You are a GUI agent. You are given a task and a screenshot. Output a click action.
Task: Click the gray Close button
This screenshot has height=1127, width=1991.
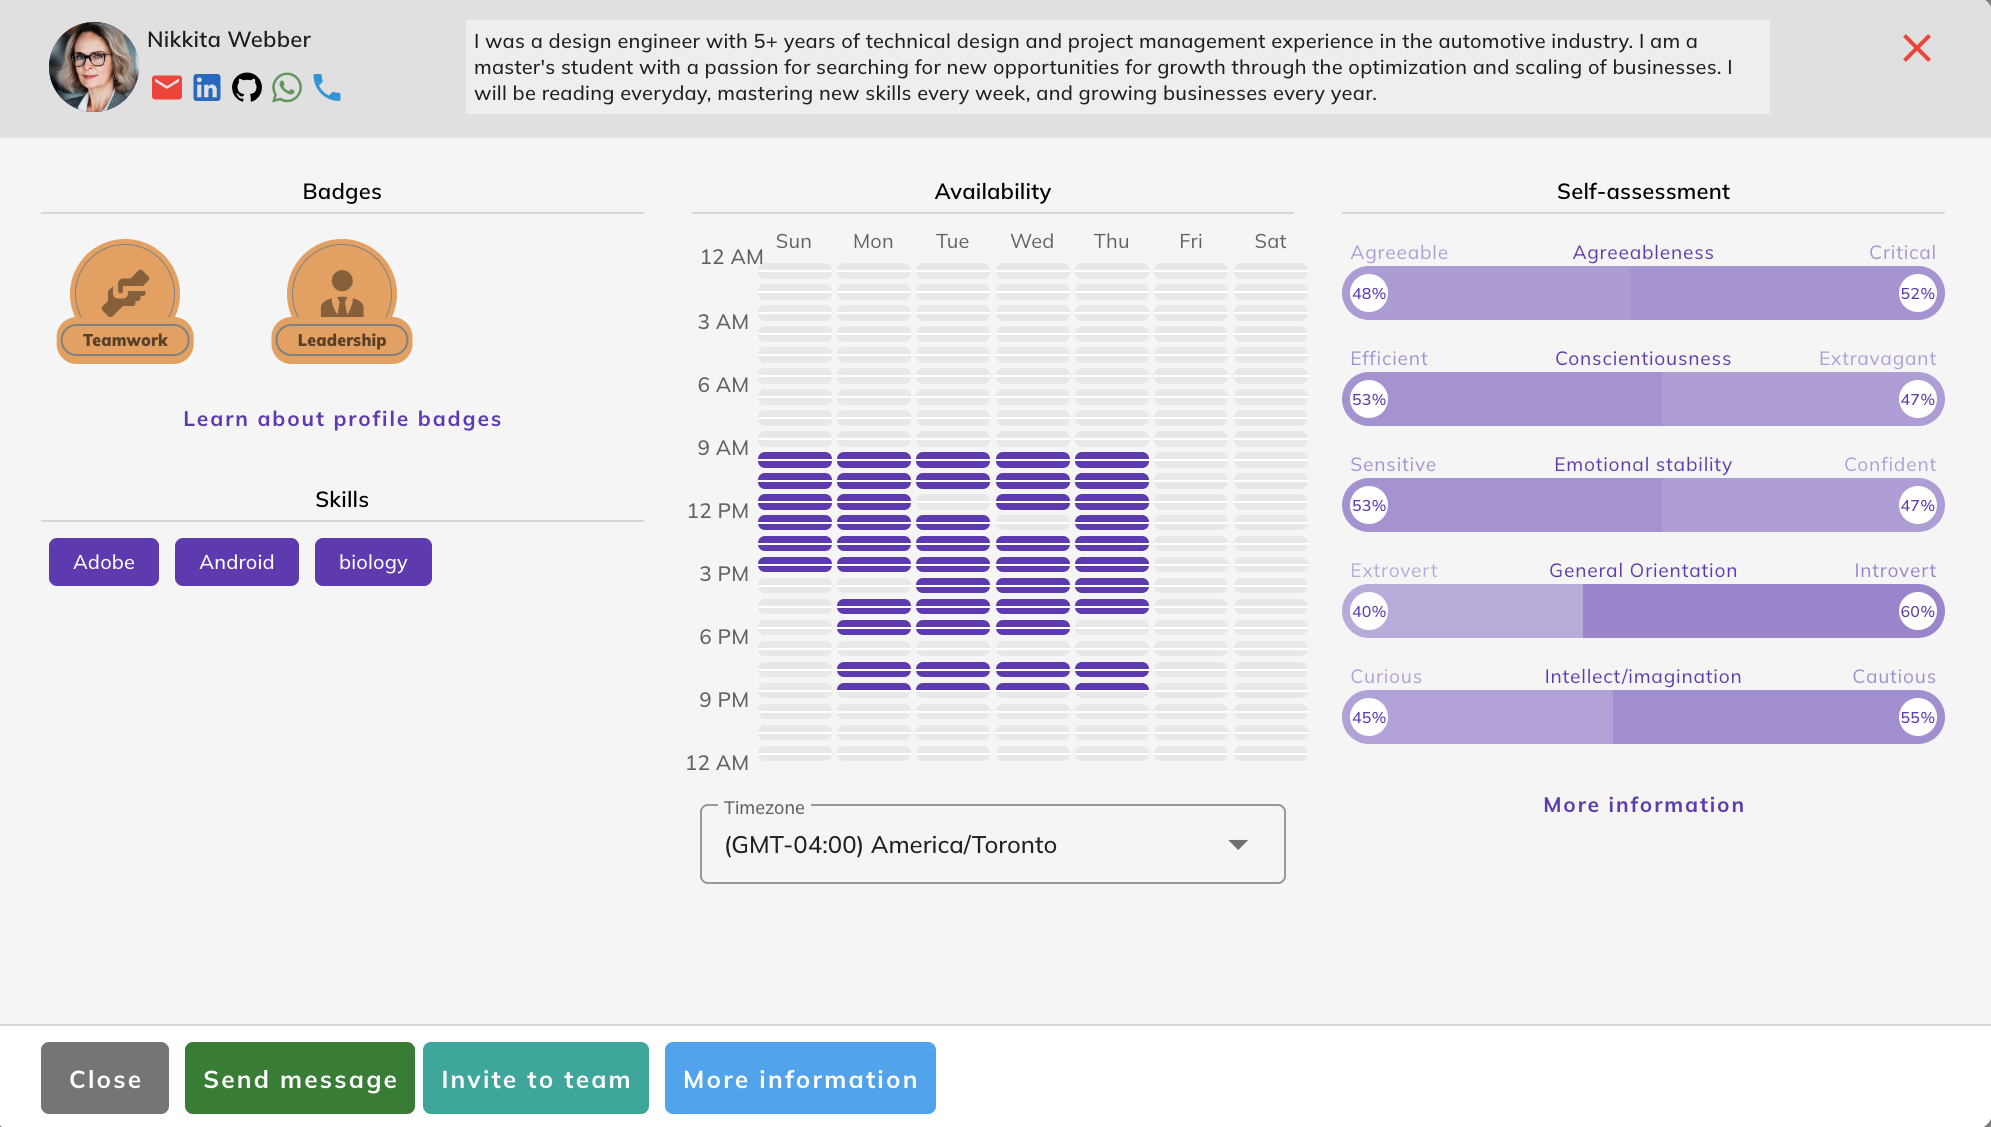pyautogui.click(x=105, y=1078)
